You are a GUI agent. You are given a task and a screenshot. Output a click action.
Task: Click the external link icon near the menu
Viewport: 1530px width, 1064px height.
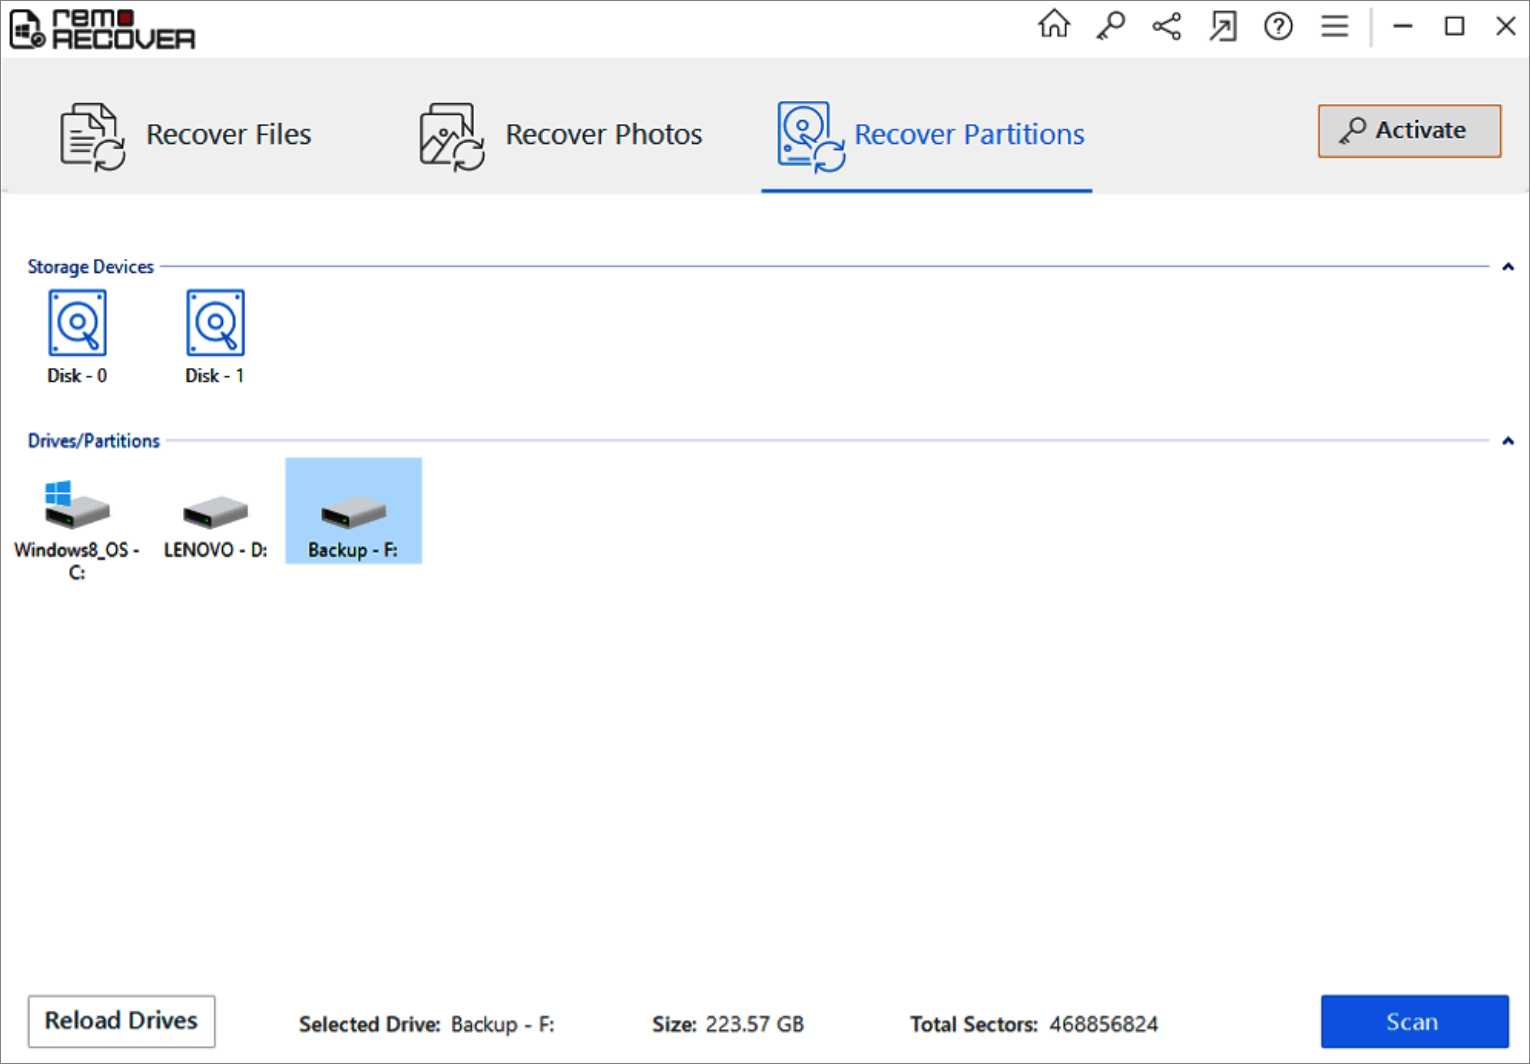(1222, 26)
